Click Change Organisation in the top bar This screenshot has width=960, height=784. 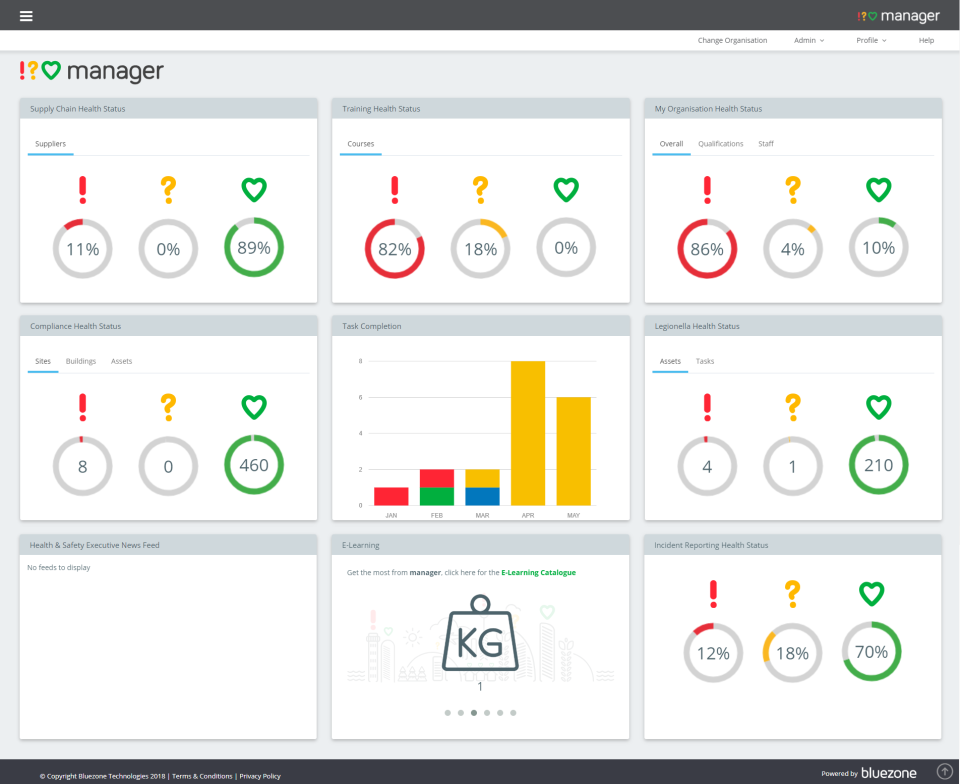tap(733, 40)
